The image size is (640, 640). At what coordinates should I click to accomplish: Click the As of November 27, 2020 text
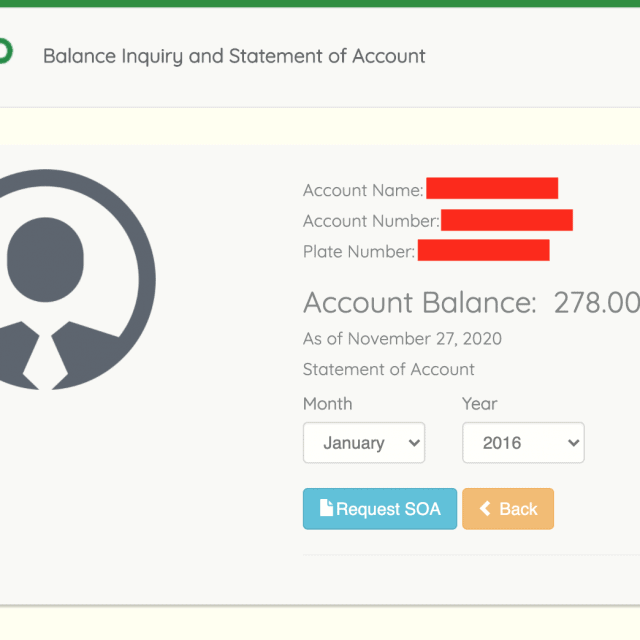[x=402, y=339]
